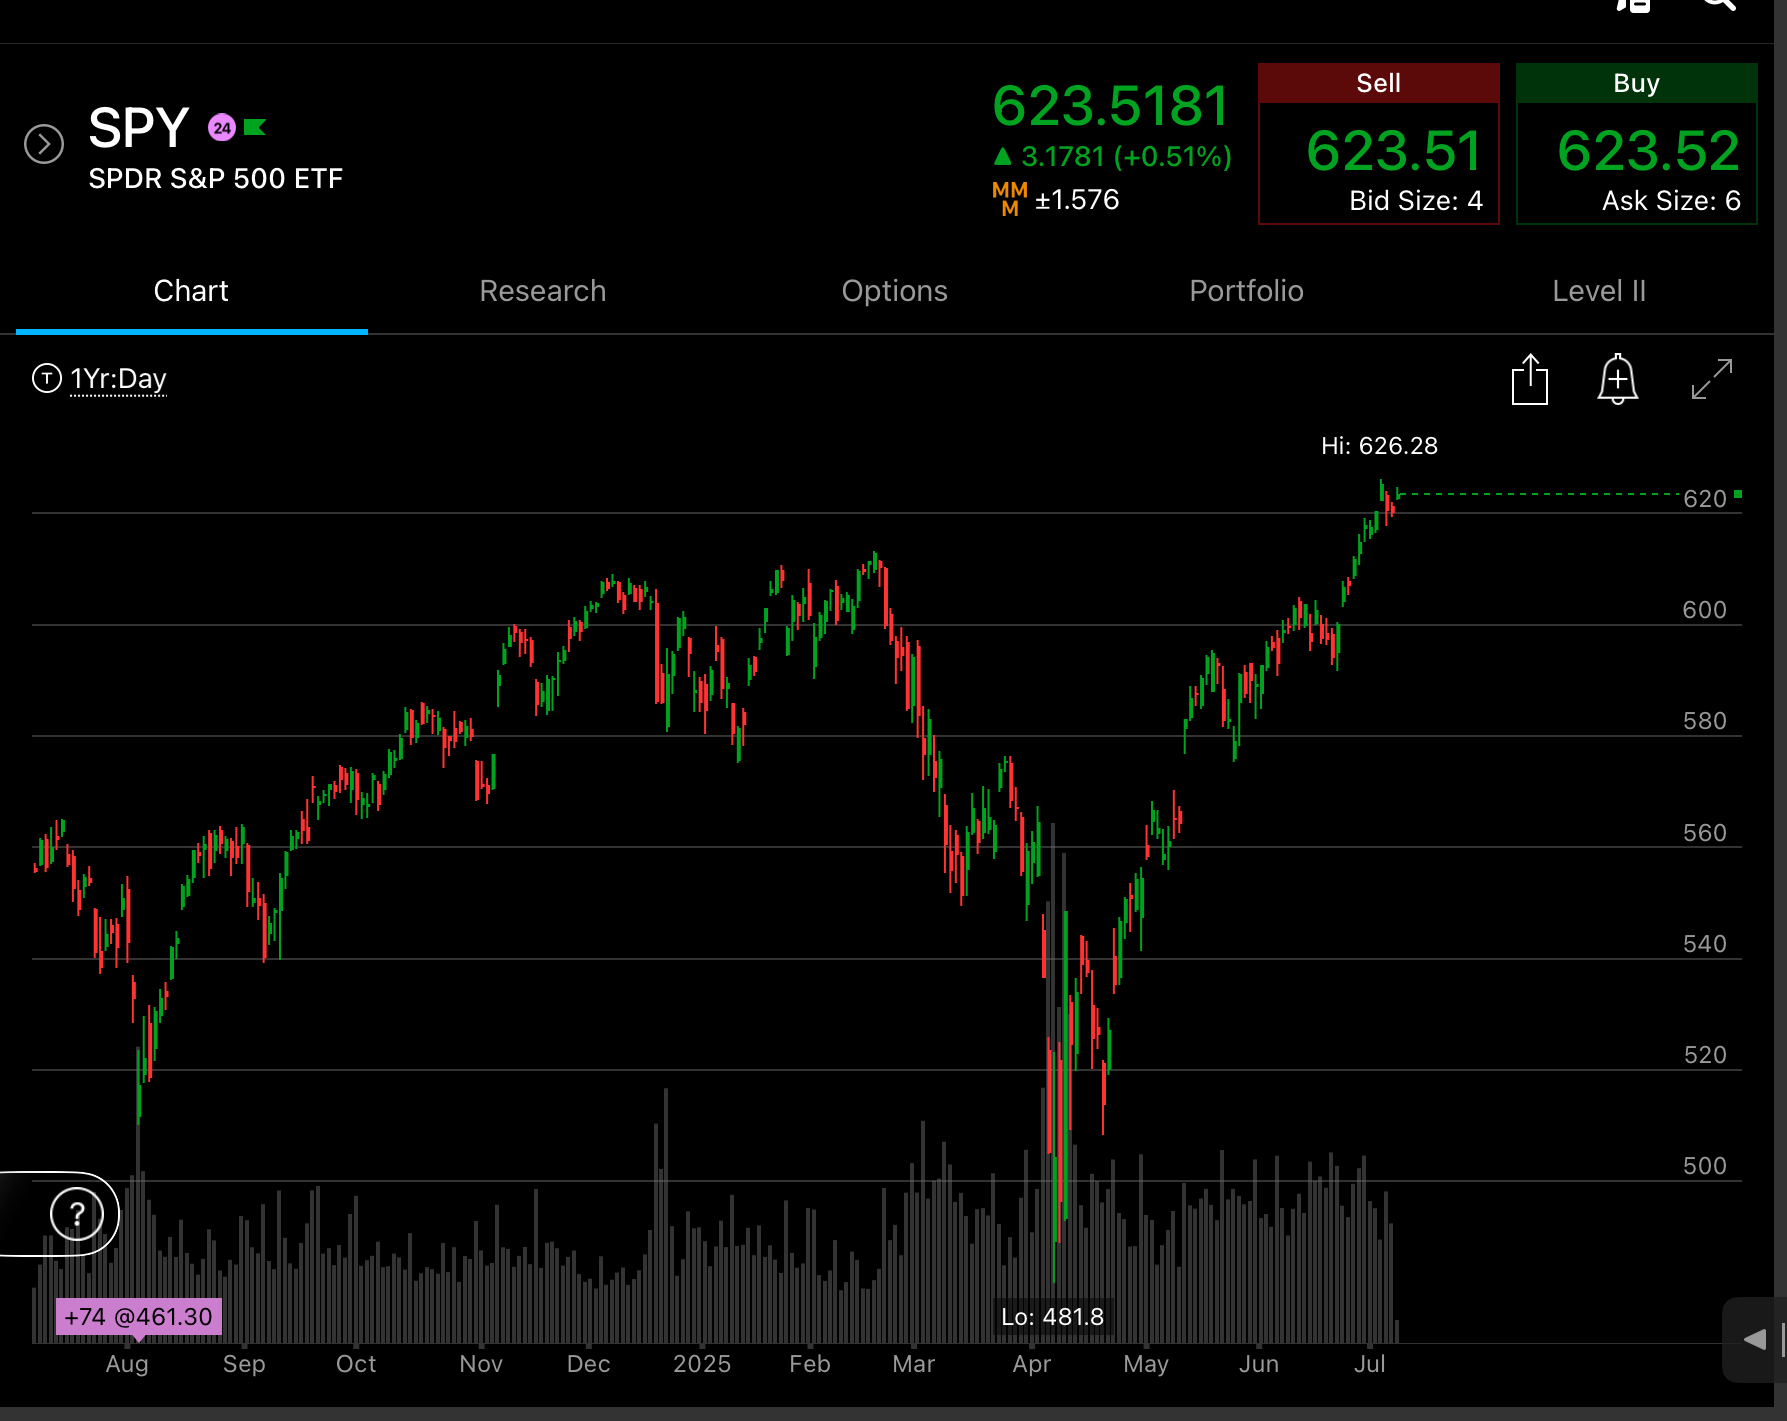
Task: Click the +74 @461.30 position marker
Action: [139, 1317]
